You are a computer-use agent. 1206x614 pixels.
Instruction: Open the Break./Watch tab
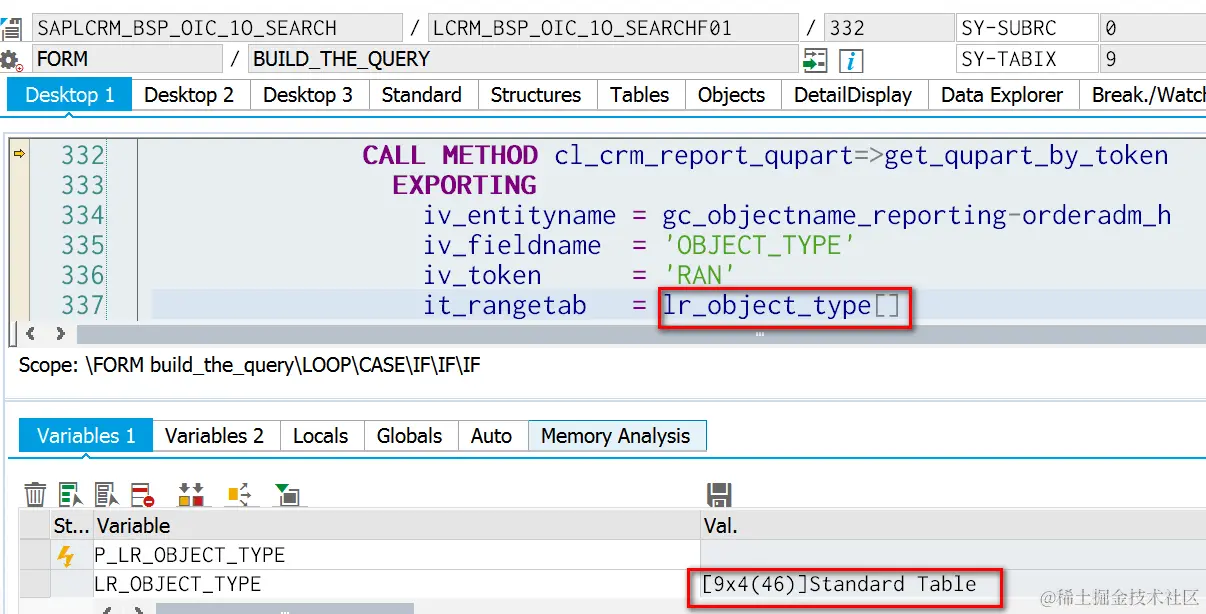1143,95
